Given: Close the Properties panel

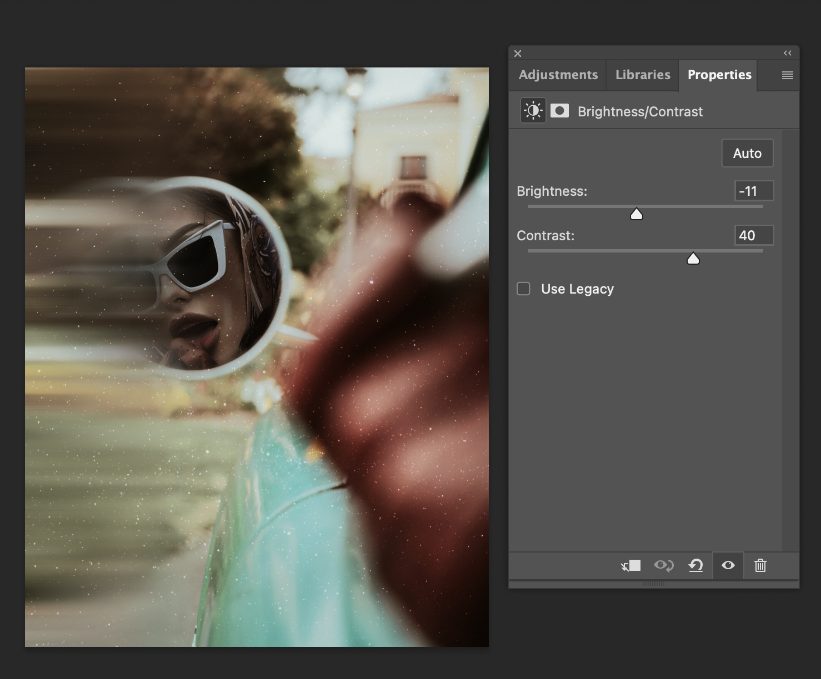Looking at the screenshot, I should pos(517,53).
